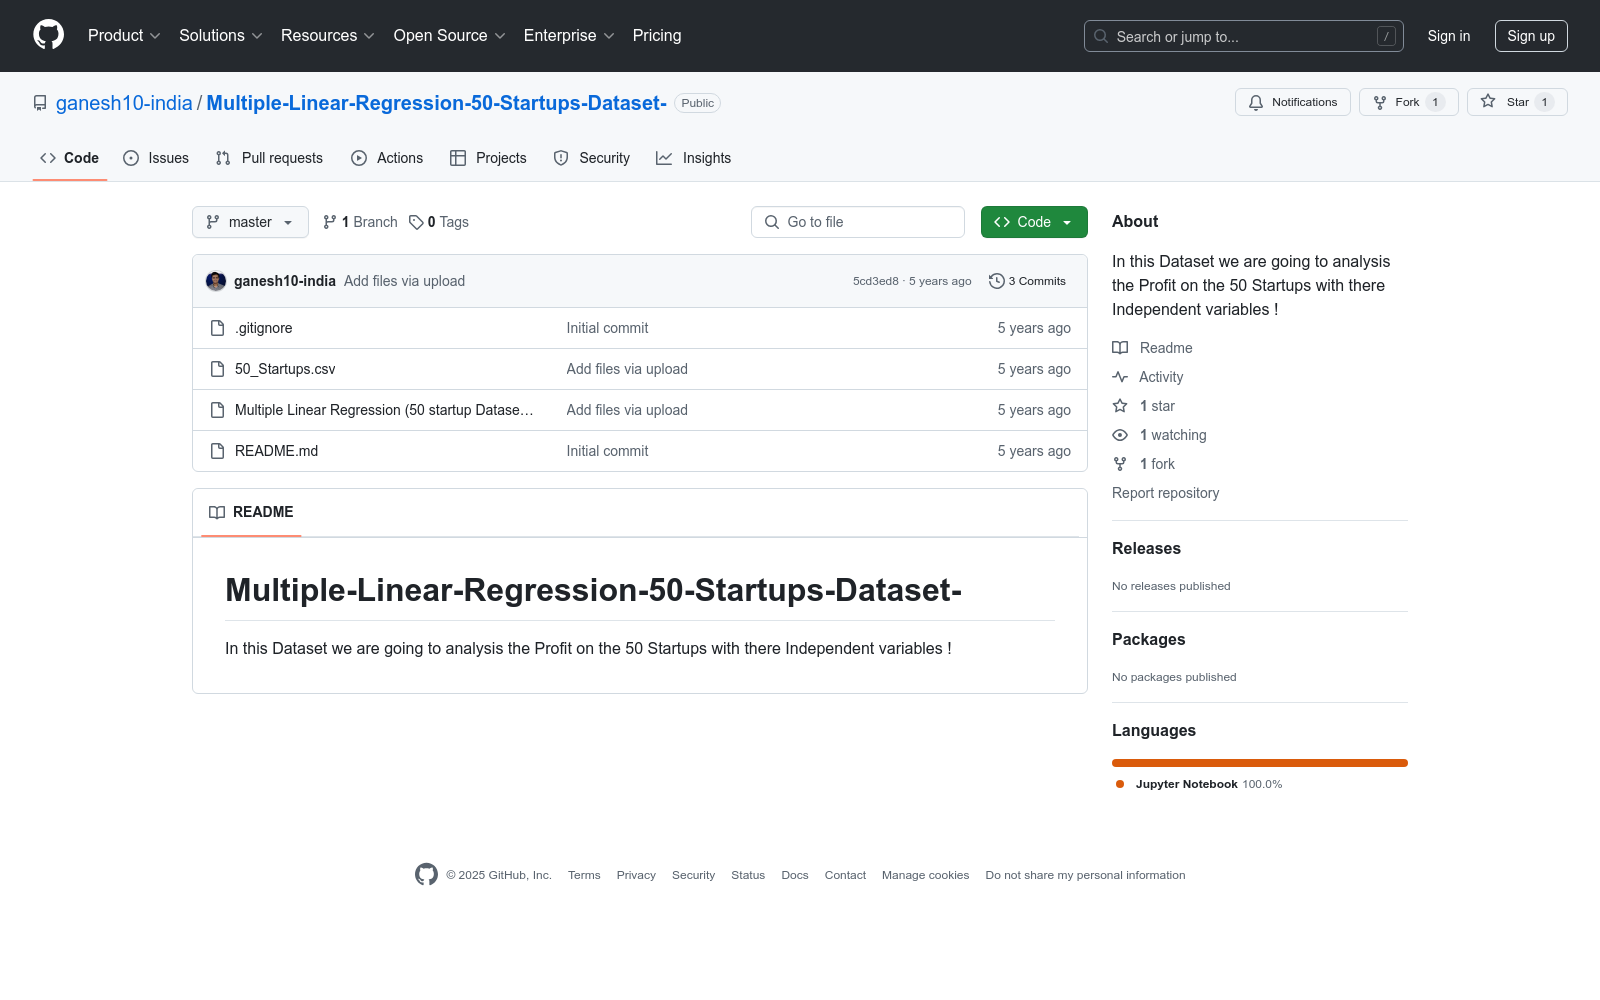
Task: Click the commit hash 5cd3ed8
Action: [x=876, y=281]
